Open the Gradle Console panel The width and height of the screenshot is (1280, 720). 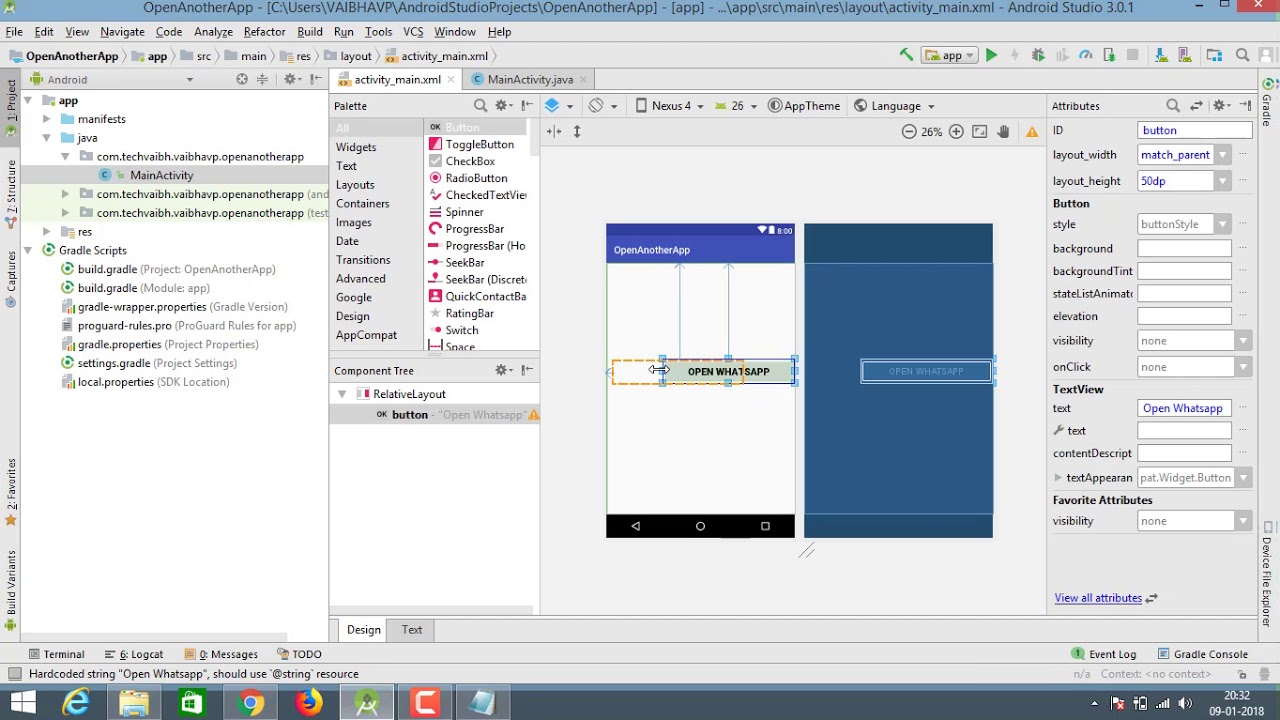(x=1202, y=654)
